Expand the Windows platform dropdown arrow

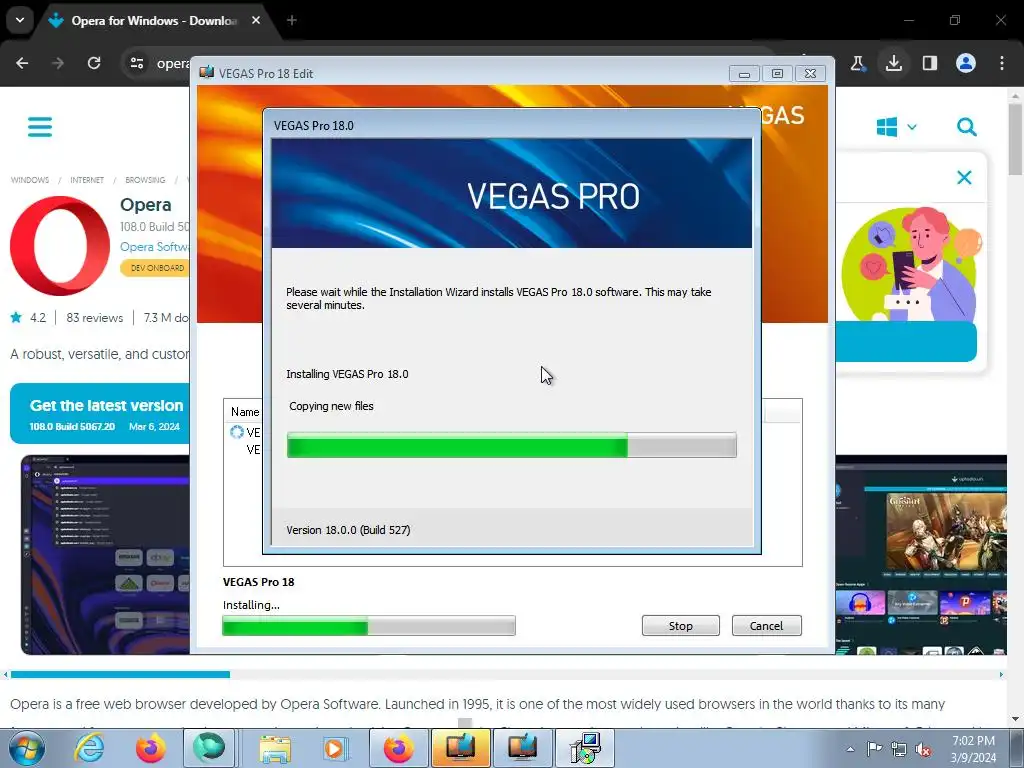(x=912, y=127)
